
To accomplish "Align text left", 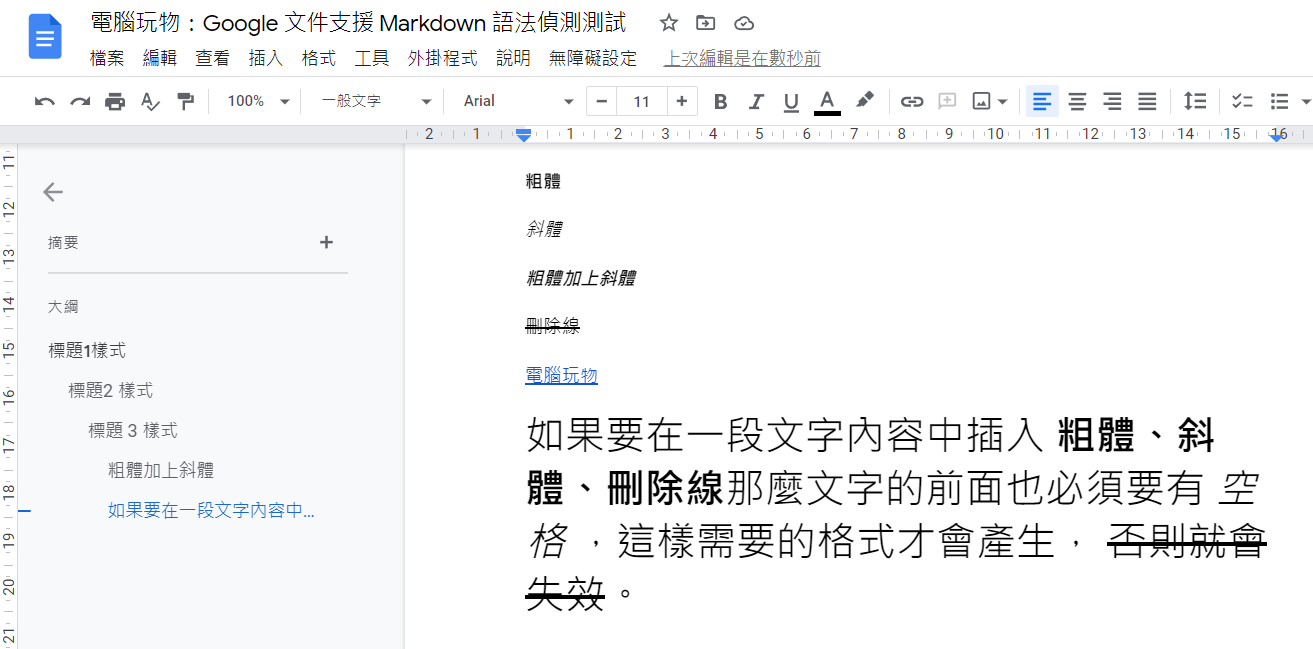I will pos(1042,101).
